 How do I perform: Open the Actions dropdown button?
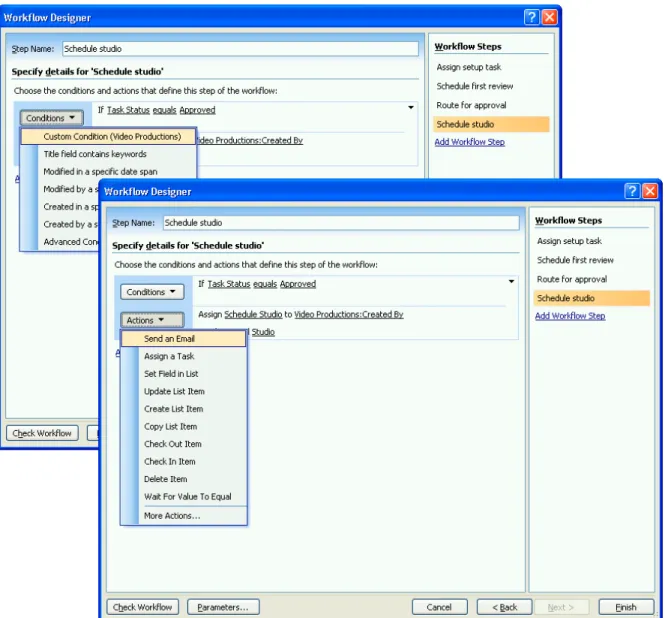click(x=152, y=320)
